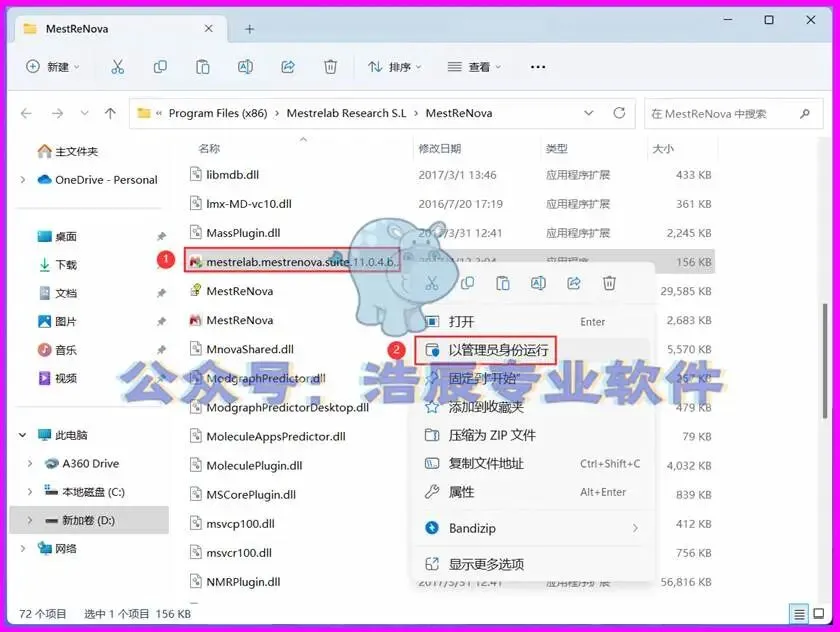Expand the OneDrive - Personal tree node

point(22,180)
